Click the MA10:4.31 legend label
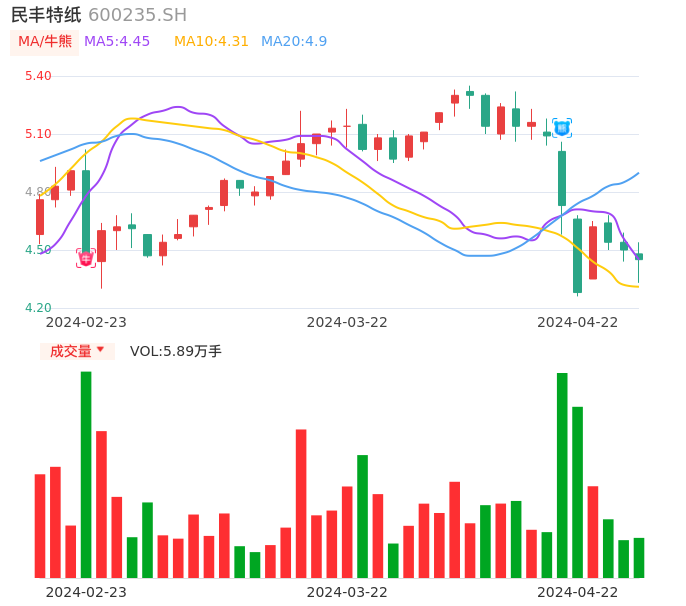This screenshot has height=606, width=686. point(211,42)
